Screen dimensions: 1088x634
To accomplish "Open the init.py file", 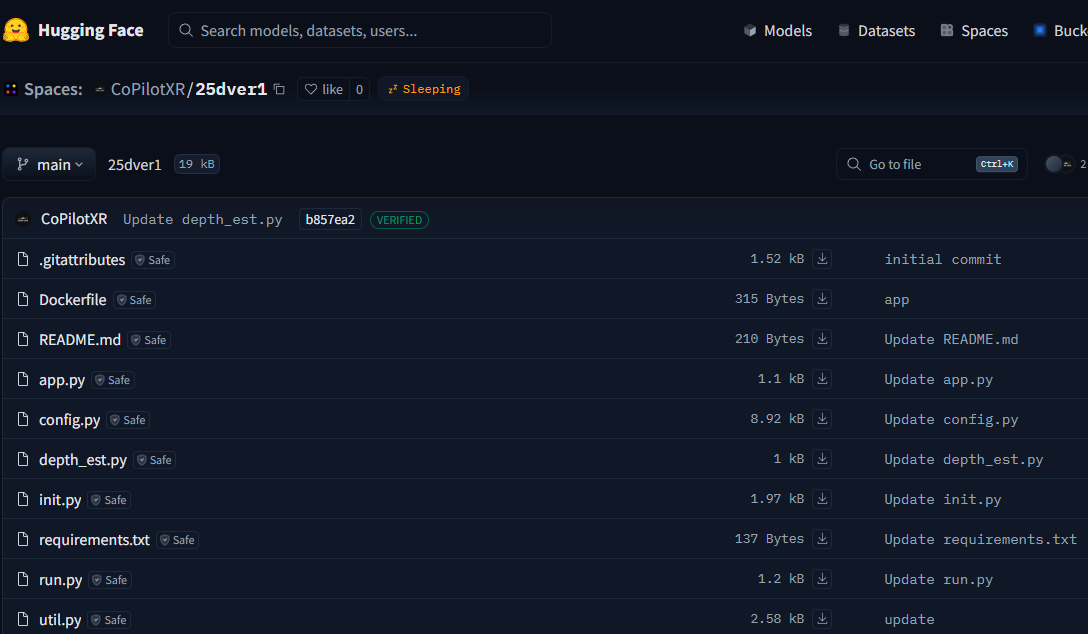I will (x=60, y=500).
